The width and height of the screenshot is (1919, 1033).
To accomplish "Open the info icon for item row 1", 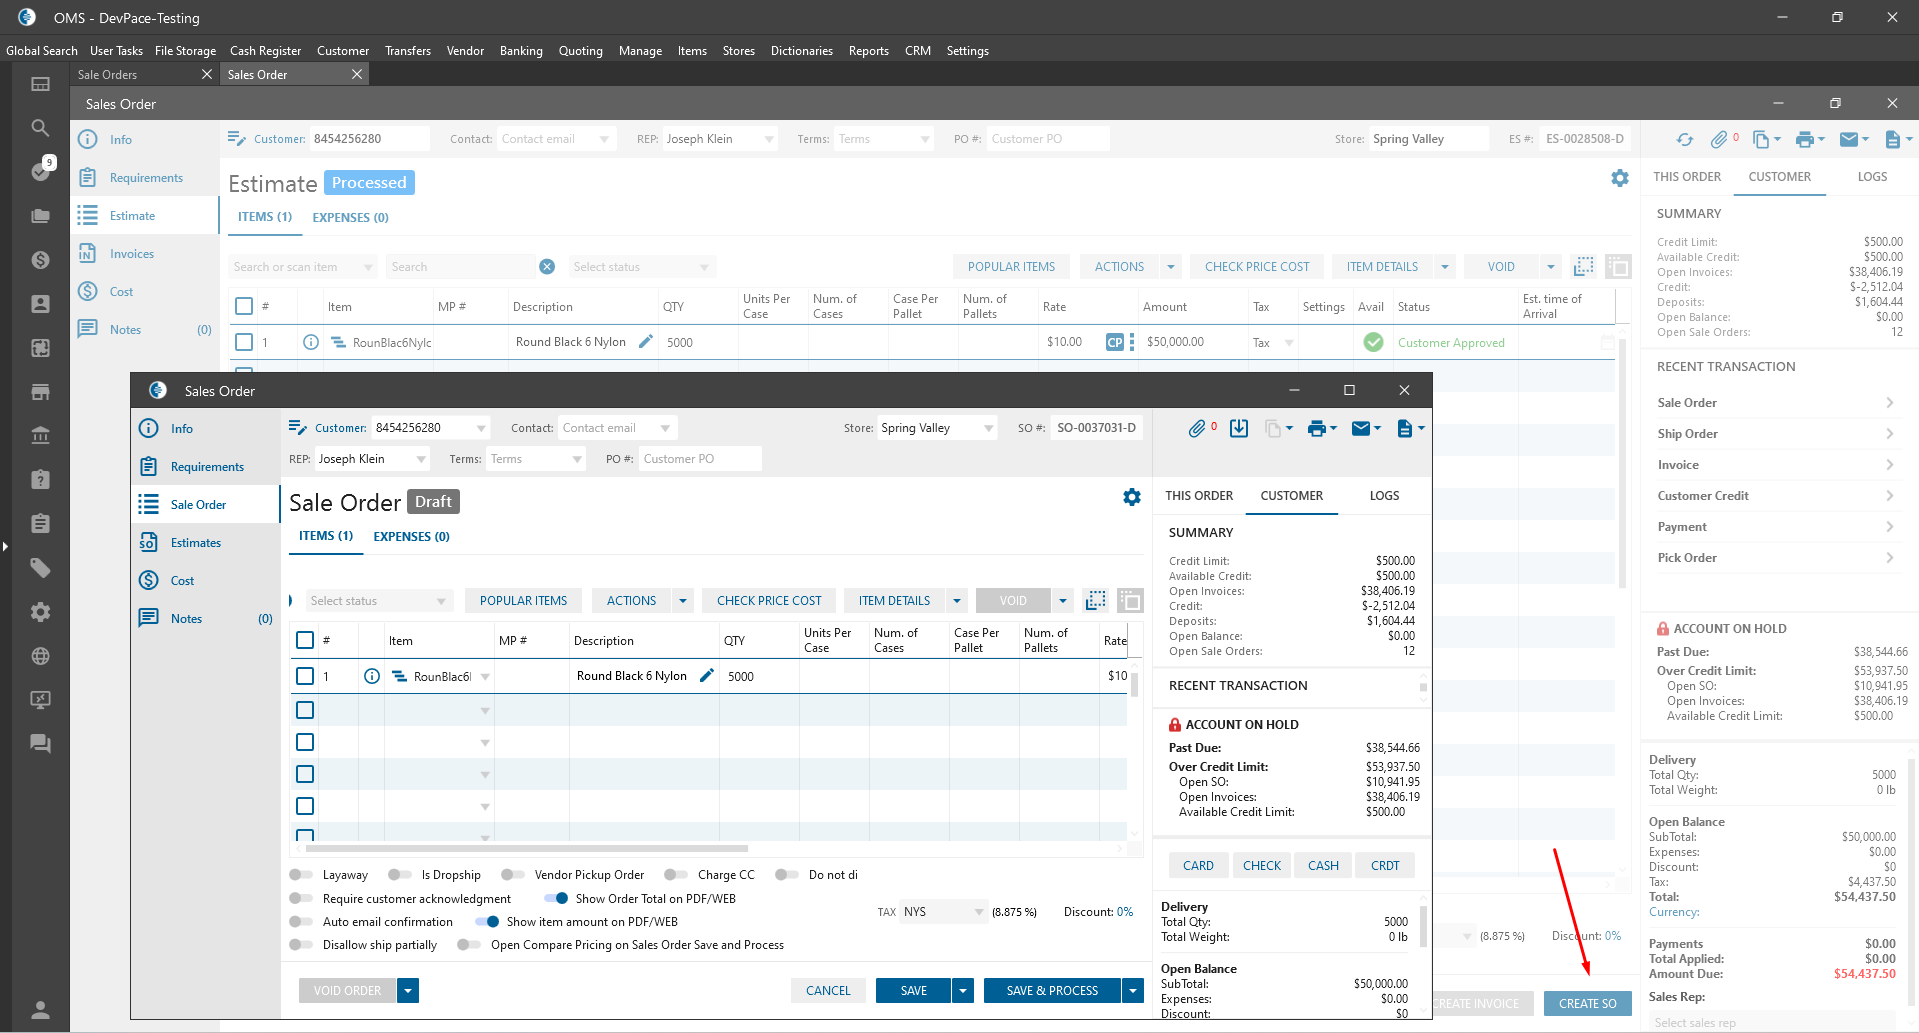I will [x=372, y=676].
